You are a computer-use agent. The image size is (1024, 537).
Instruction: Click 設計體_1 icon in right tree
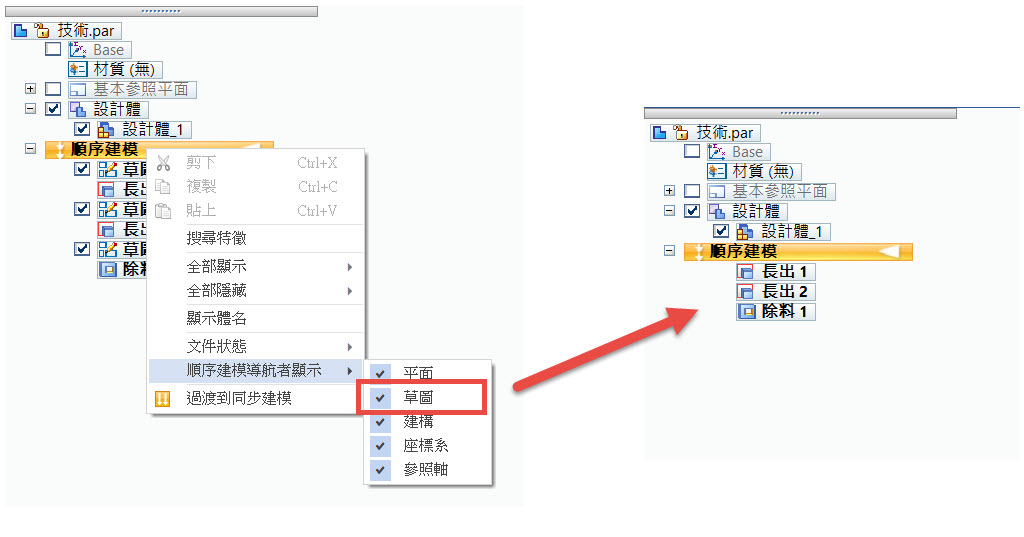(745, 231)
